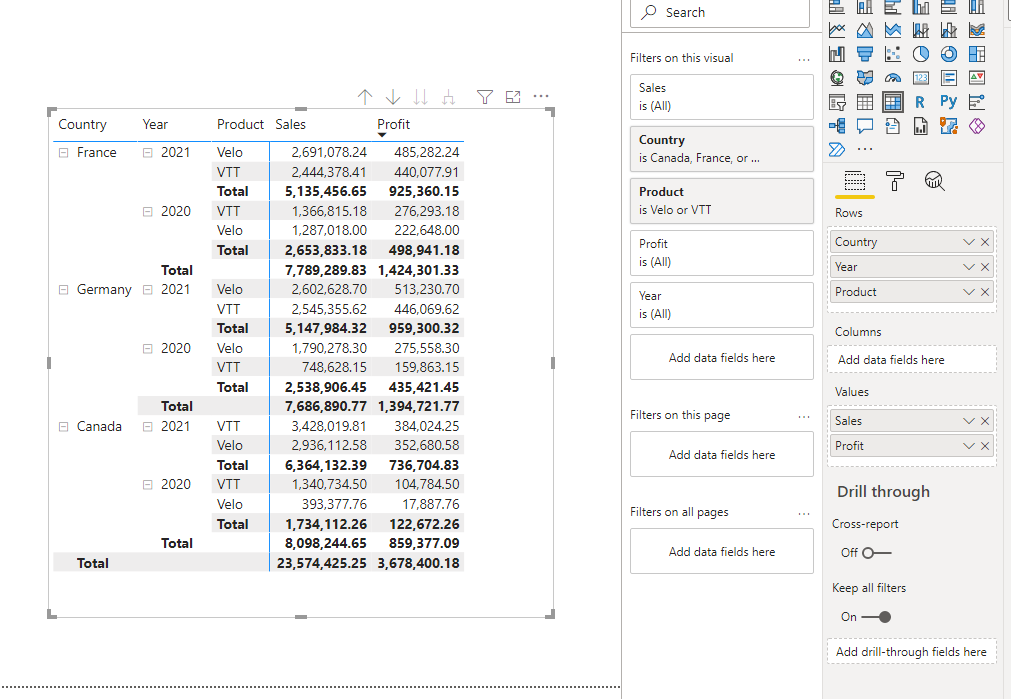Click the filter pane Search box
Screen dimensions: 1011x699
point(720,13)
